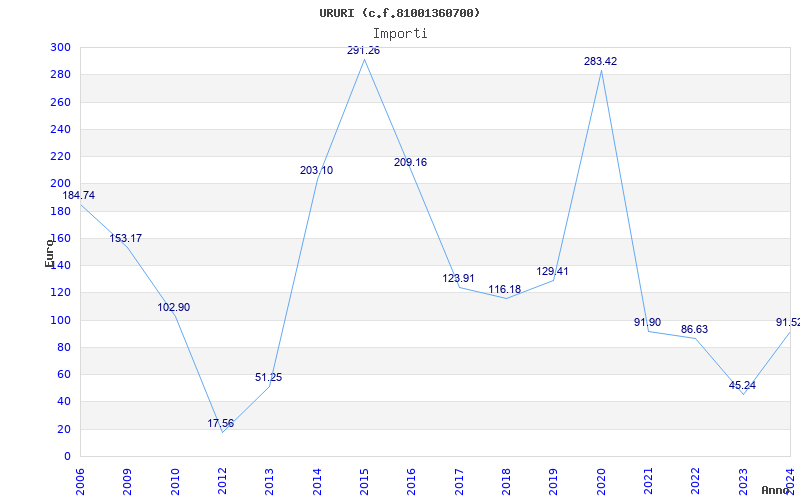Click the y-axis value 40
The height and width of the screenshot is (500, 800).
click(63, 402)
